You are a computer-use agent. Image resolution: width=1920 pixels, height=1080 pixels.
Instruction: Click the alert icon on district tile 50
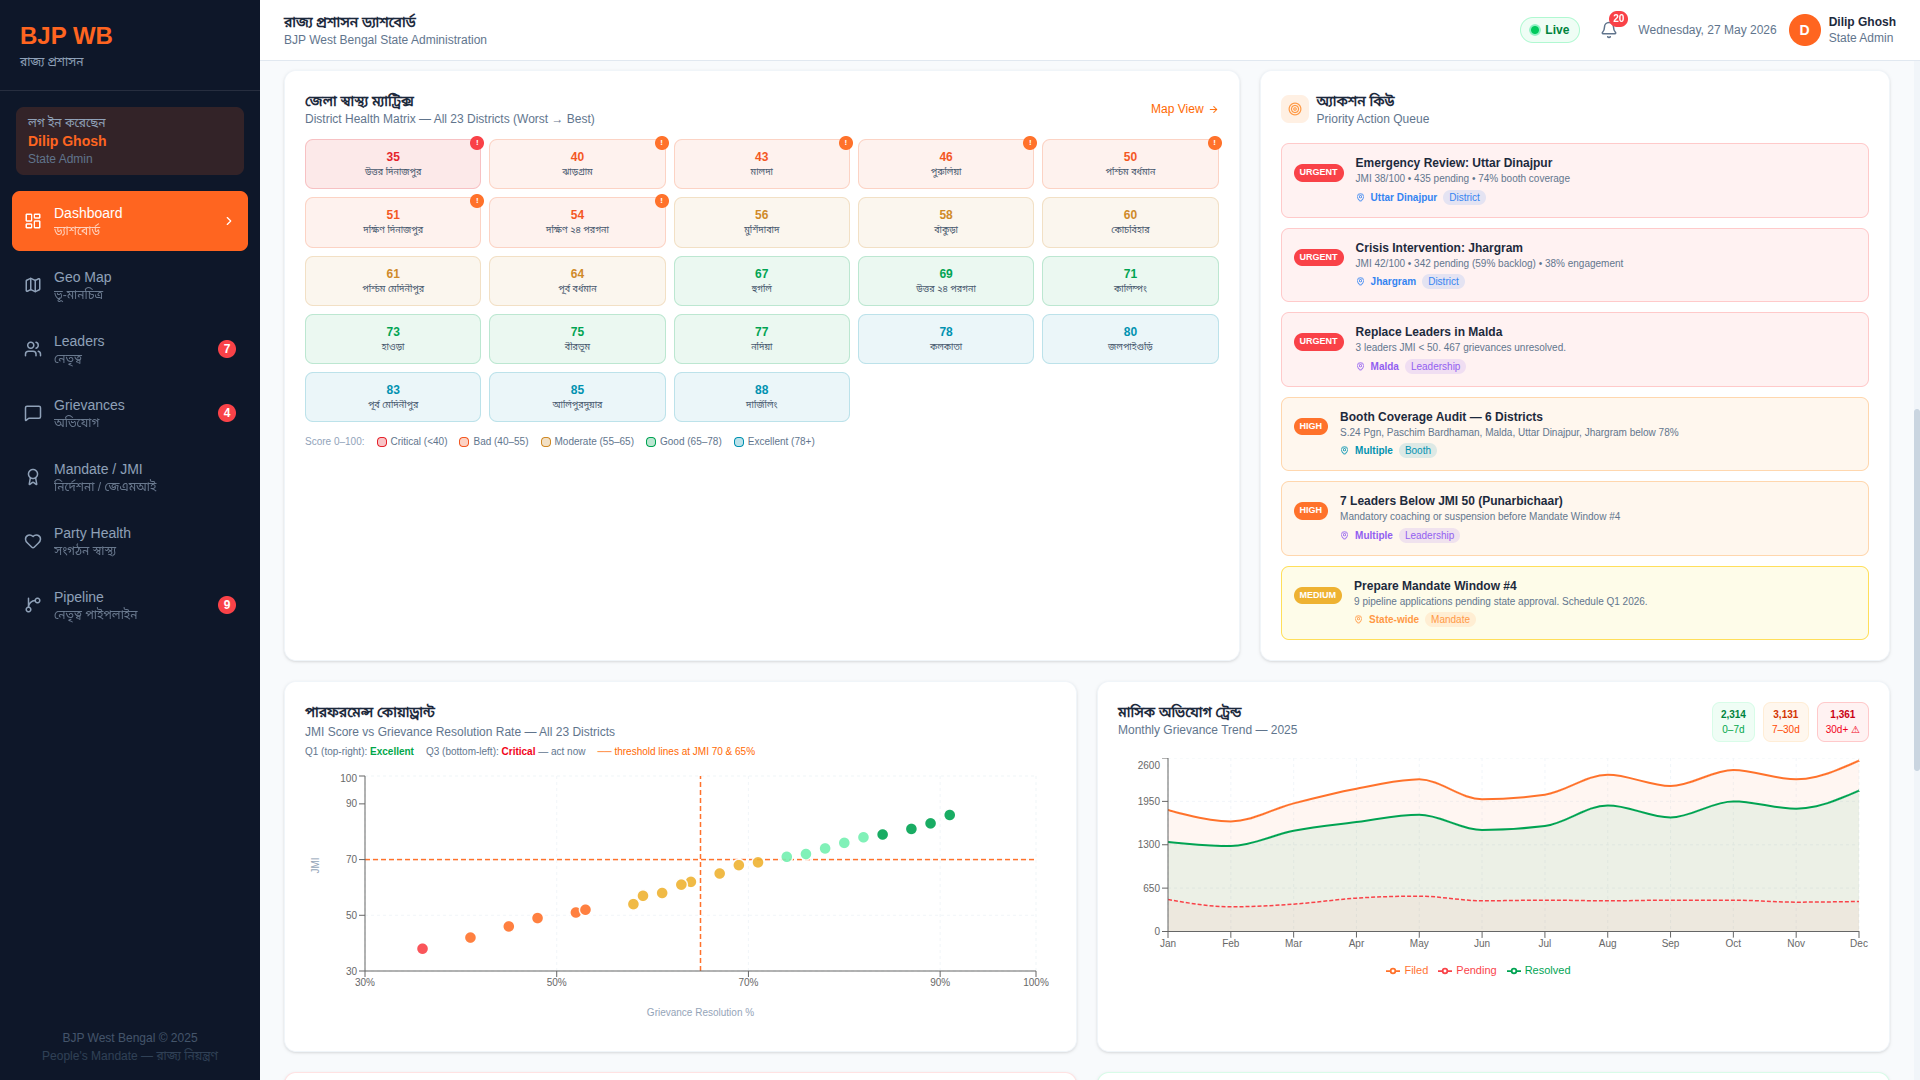[1214, 143]
